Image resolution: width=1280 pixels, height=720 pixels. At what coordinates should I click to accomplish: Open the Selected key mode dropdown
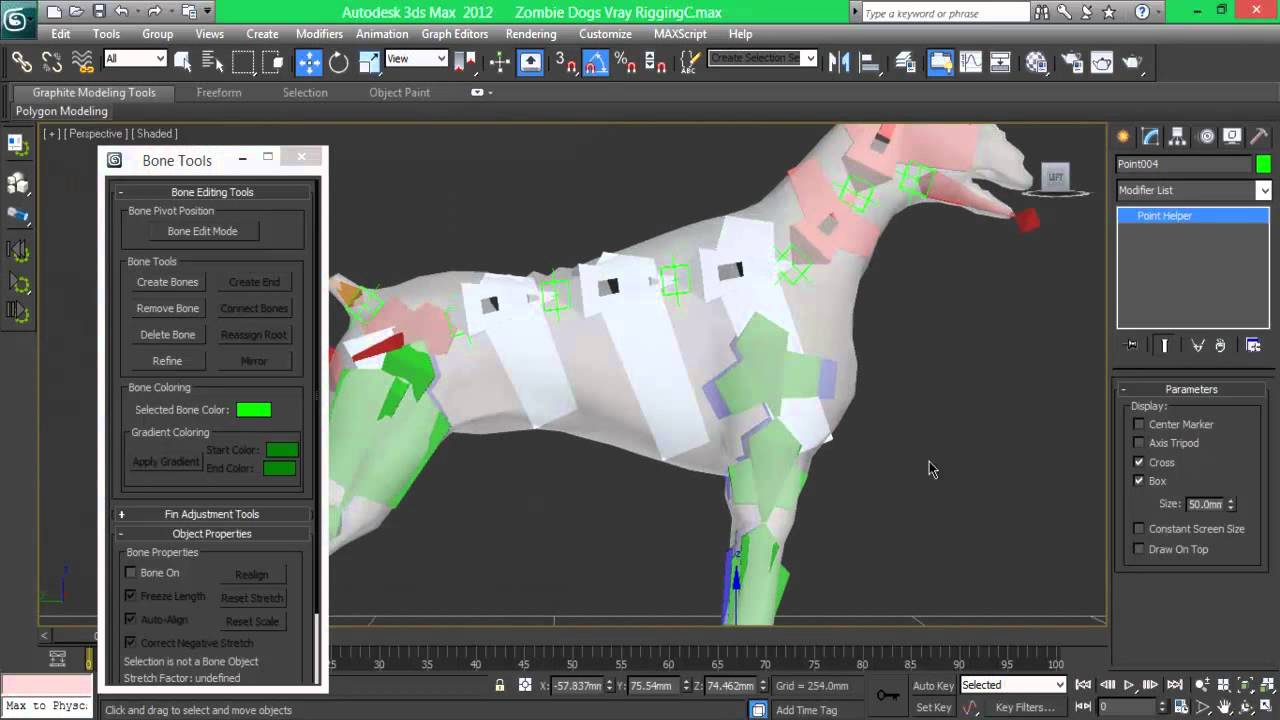tap(1013, 685)
